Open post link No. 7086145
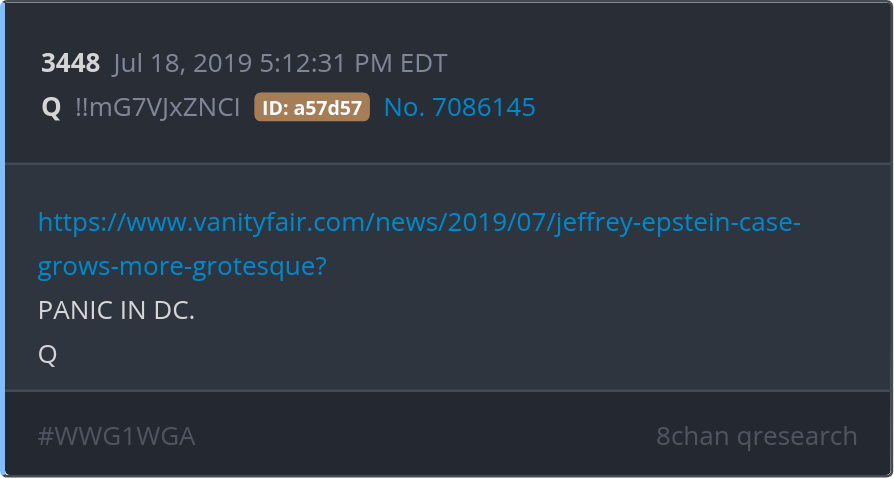Screen dimensions: 894x478 point(460,107)
